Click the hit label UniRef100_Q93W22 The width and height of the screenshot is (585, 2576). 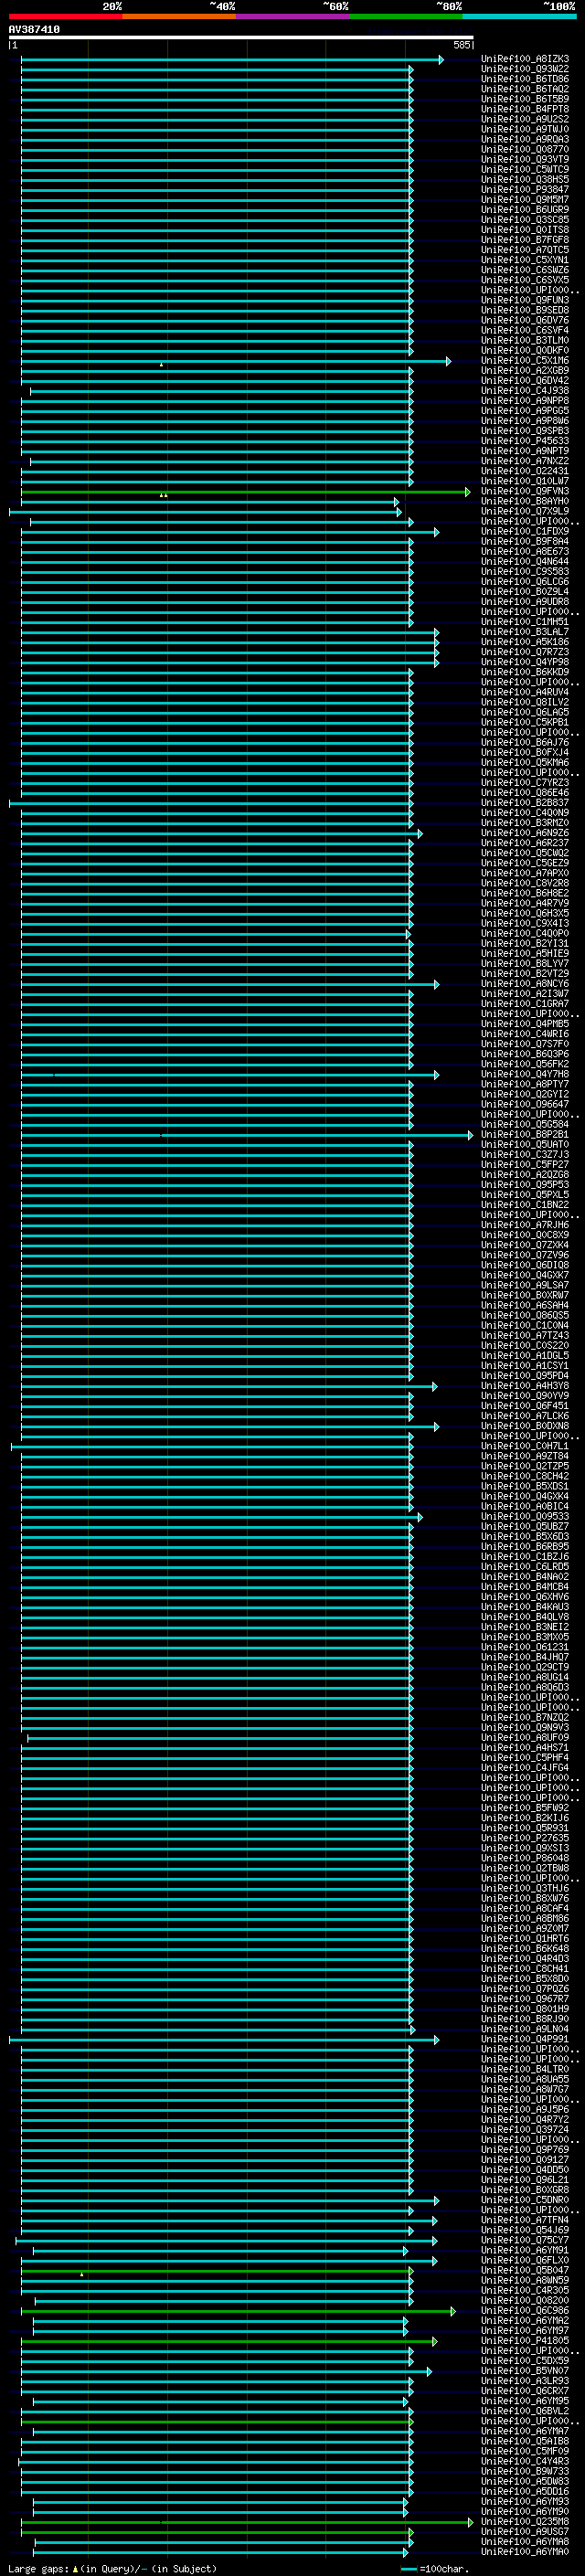point(525,70)
